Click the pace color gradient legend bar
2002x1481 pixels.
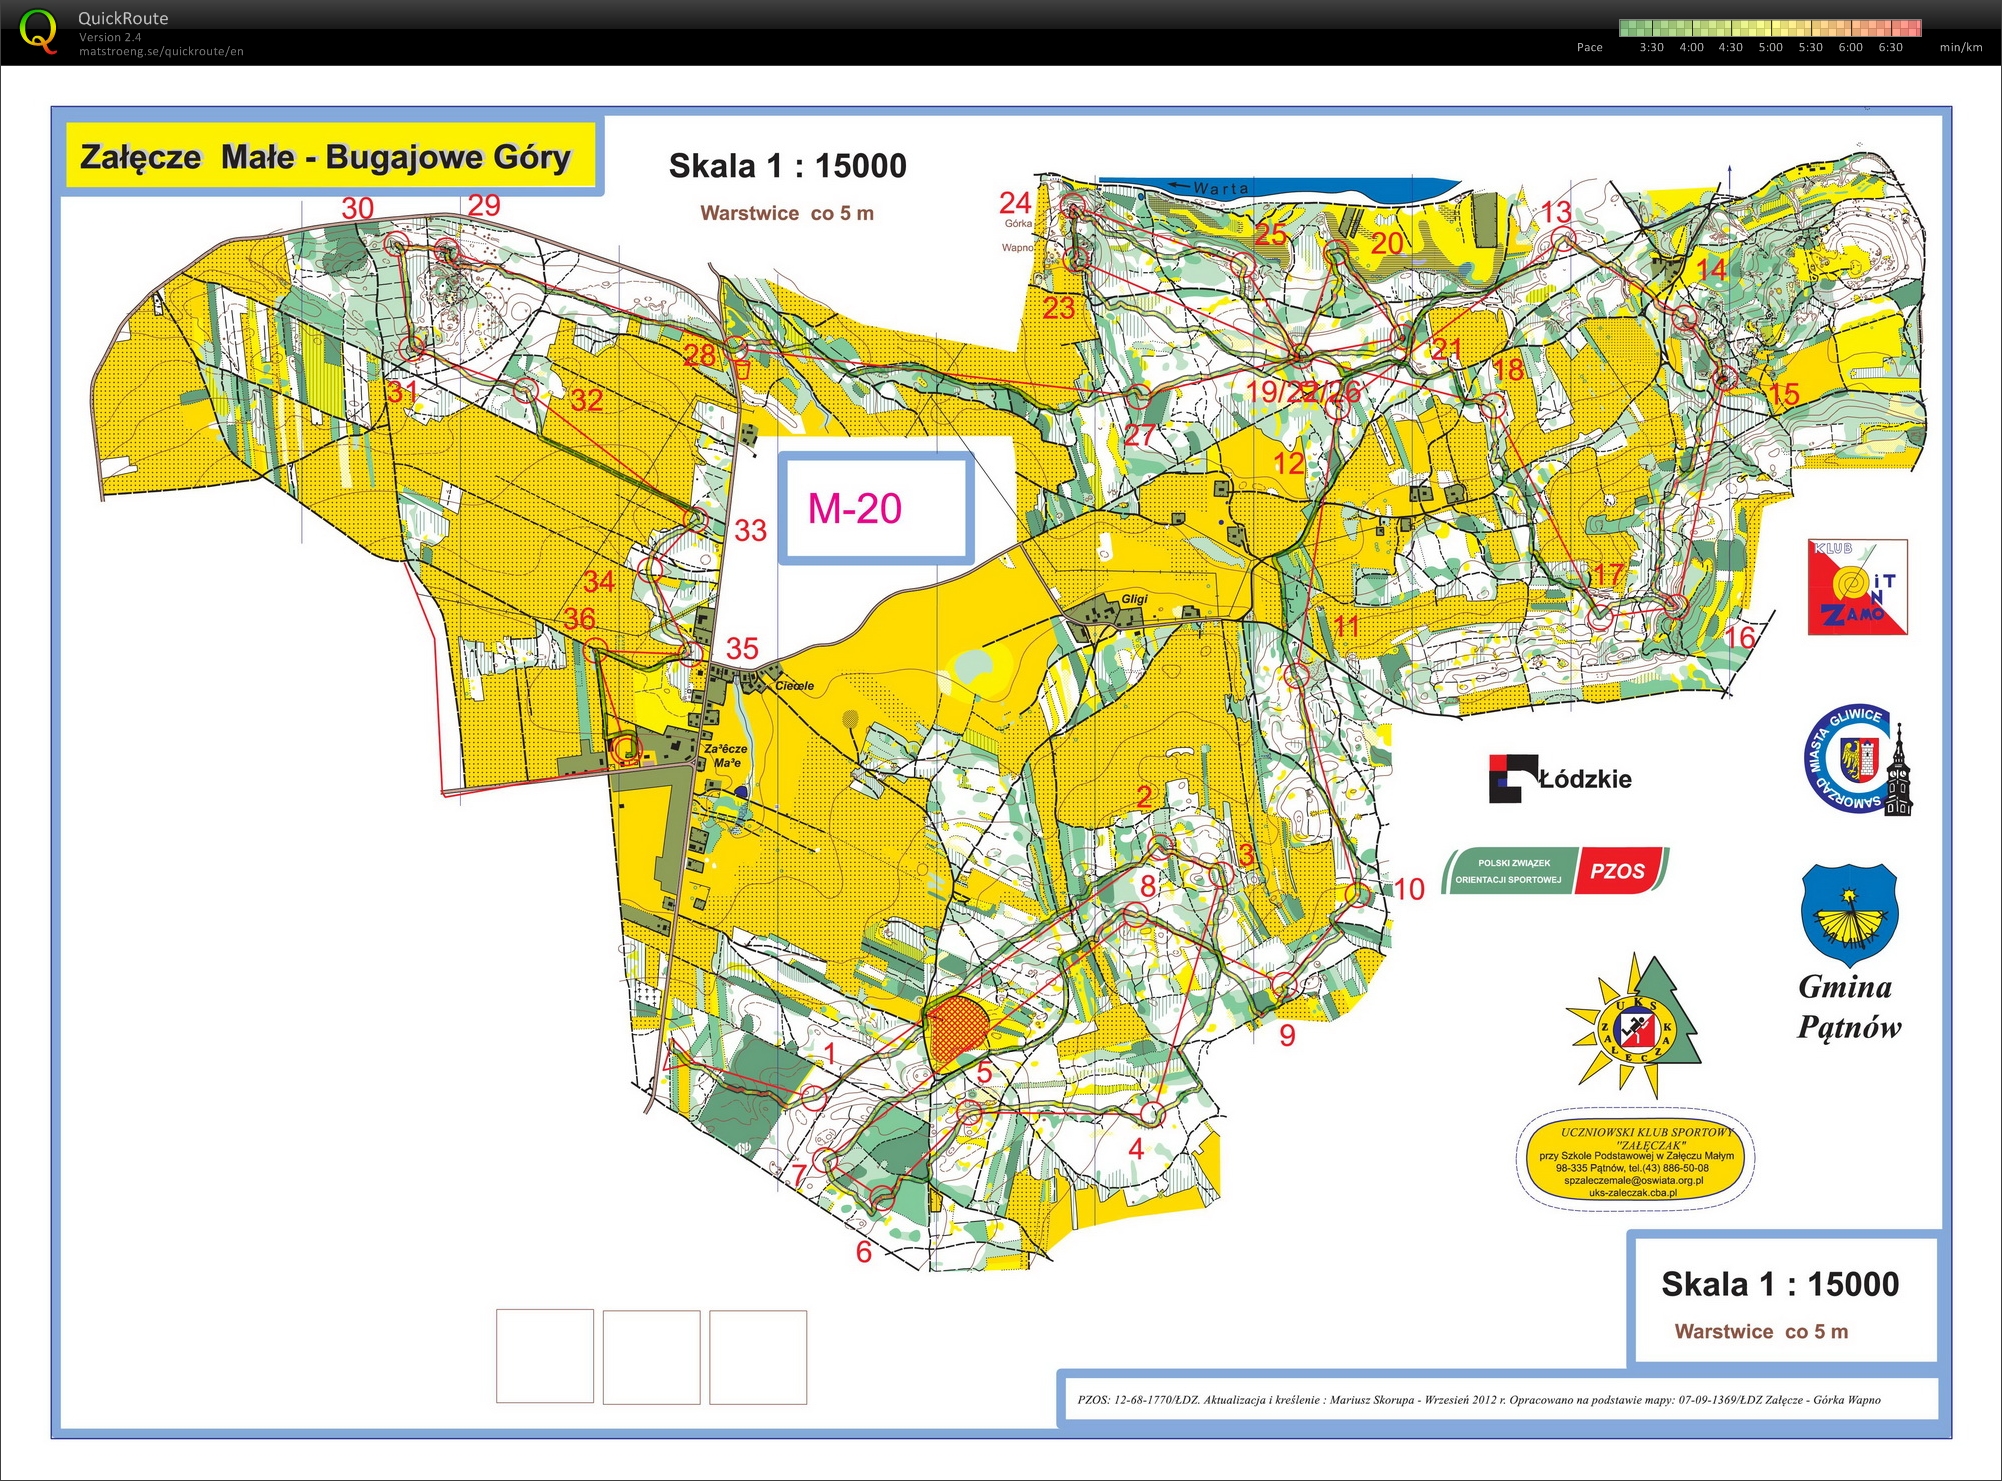tap(1769, 28)
